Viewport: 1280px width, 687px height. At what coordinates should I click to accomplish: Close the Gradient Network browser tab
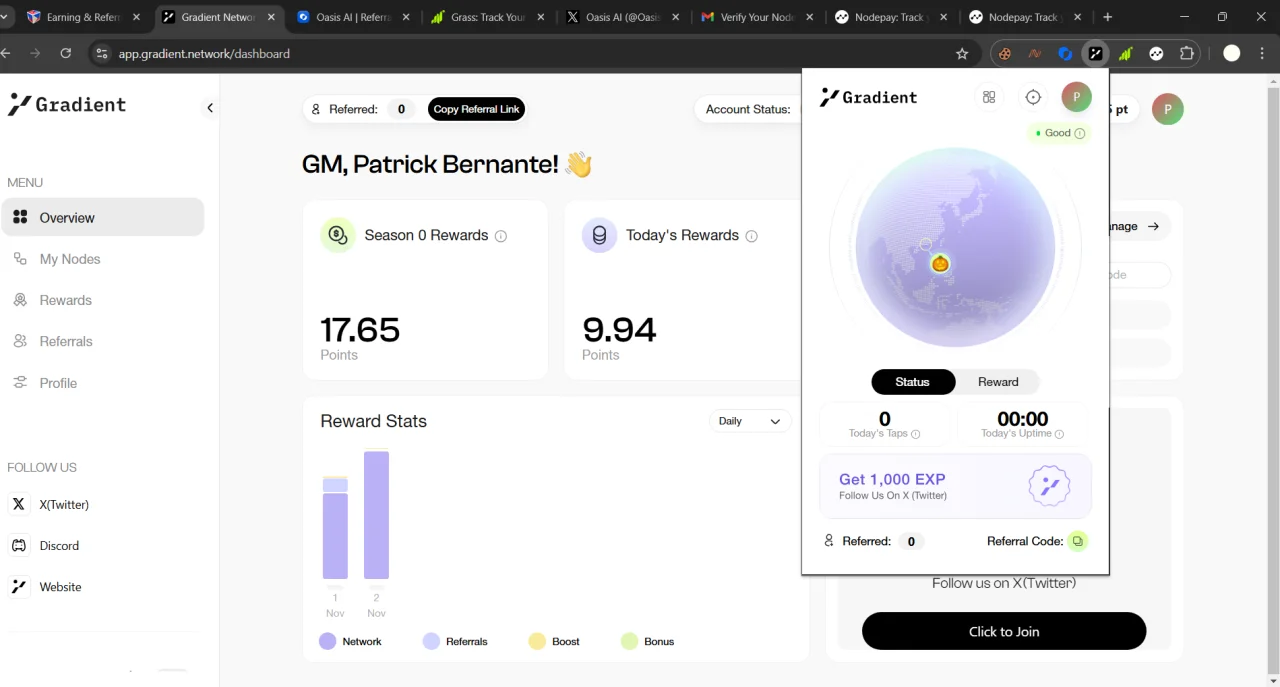pyautogui.click(x=271, y=17)
